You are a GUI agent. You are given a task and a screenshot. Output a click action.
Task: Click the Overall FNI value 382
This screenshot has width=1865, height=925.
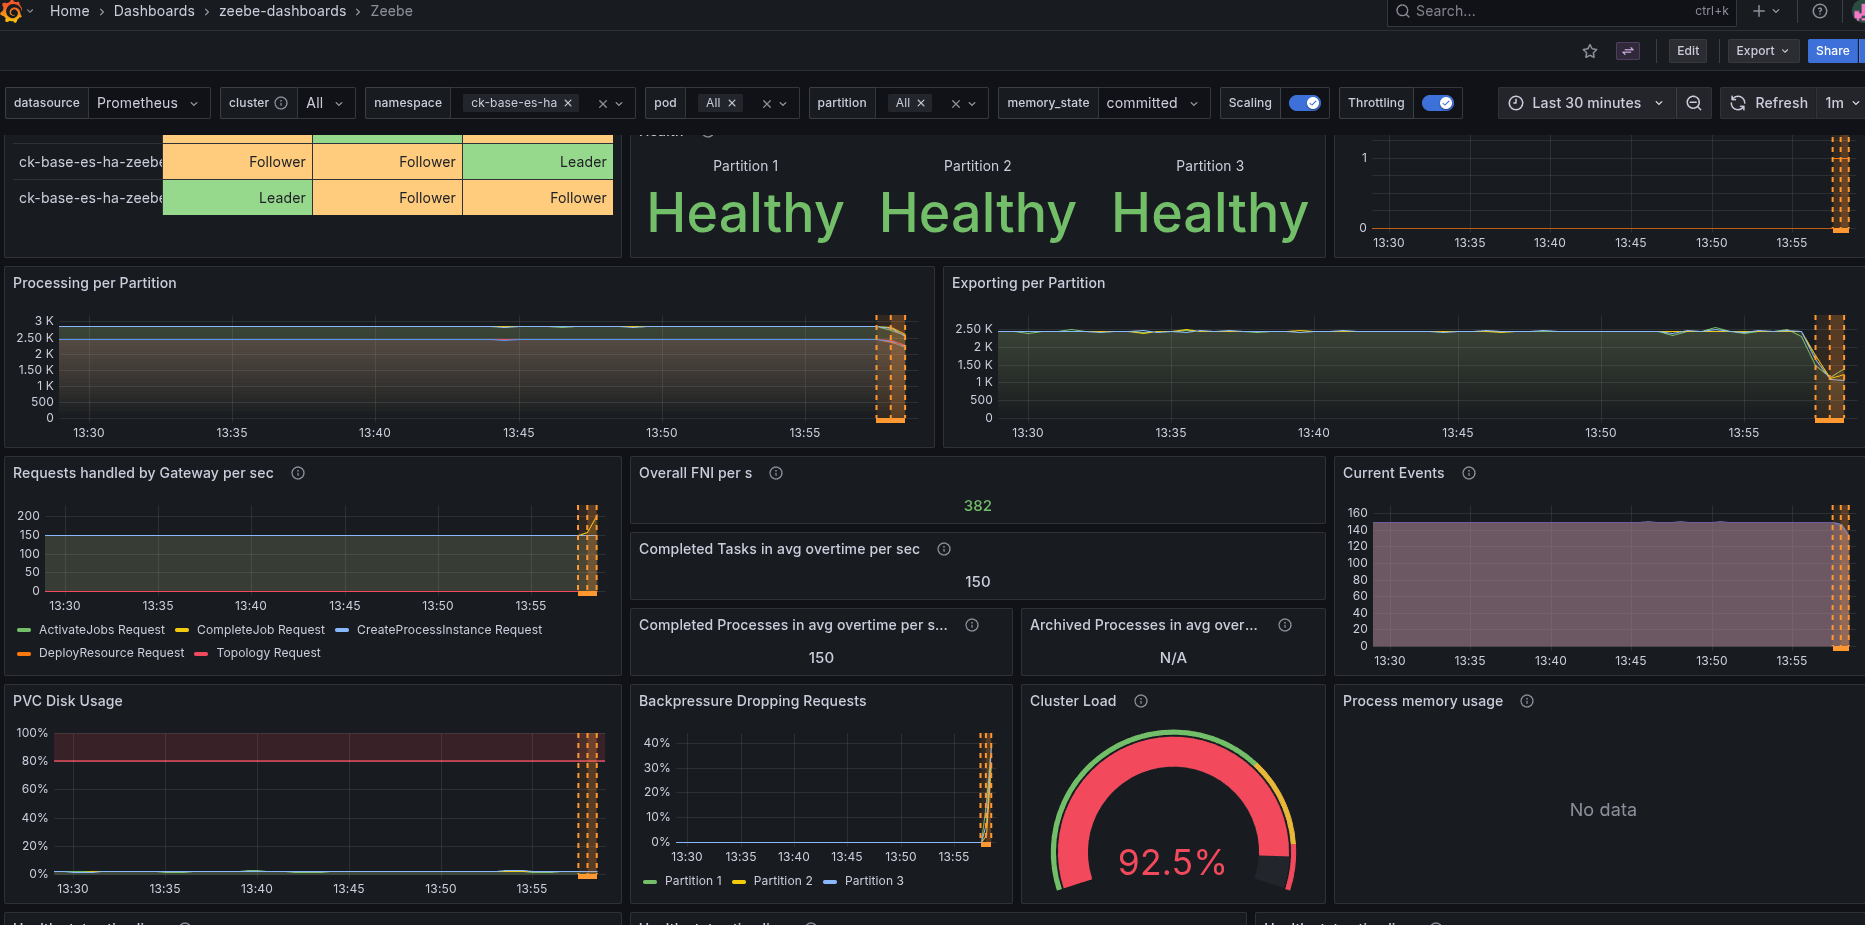pyautogui.click(x=978, y=506)
